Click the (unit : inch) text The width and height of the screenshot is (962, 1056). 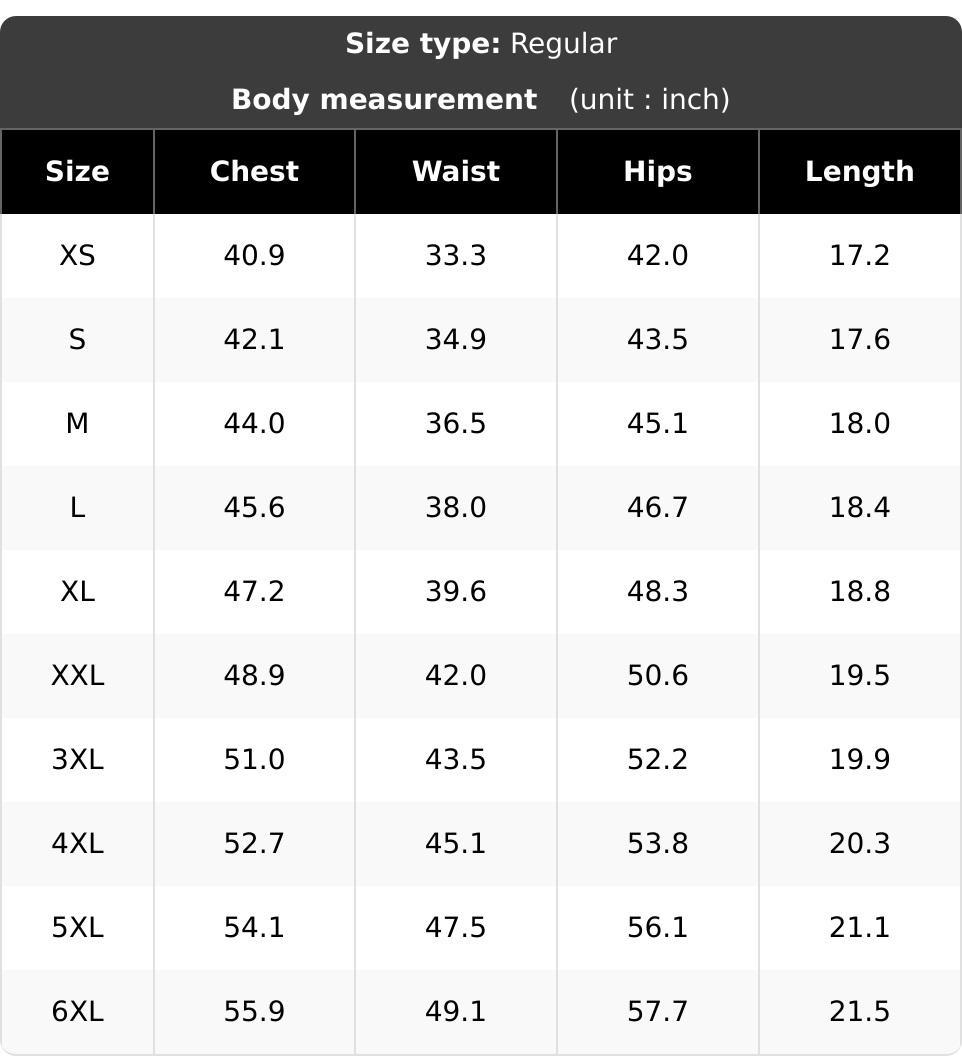point(649,100)
